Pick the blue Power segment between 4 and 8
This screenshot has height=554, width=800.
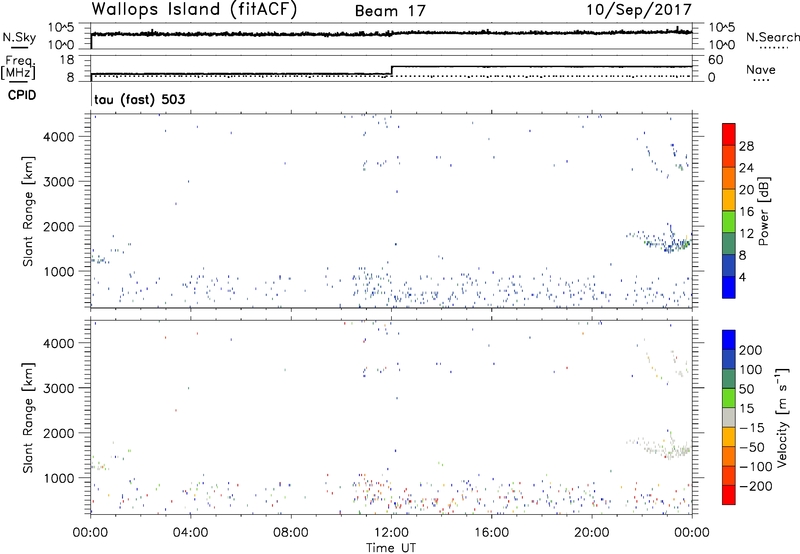[x=729, y=266]
